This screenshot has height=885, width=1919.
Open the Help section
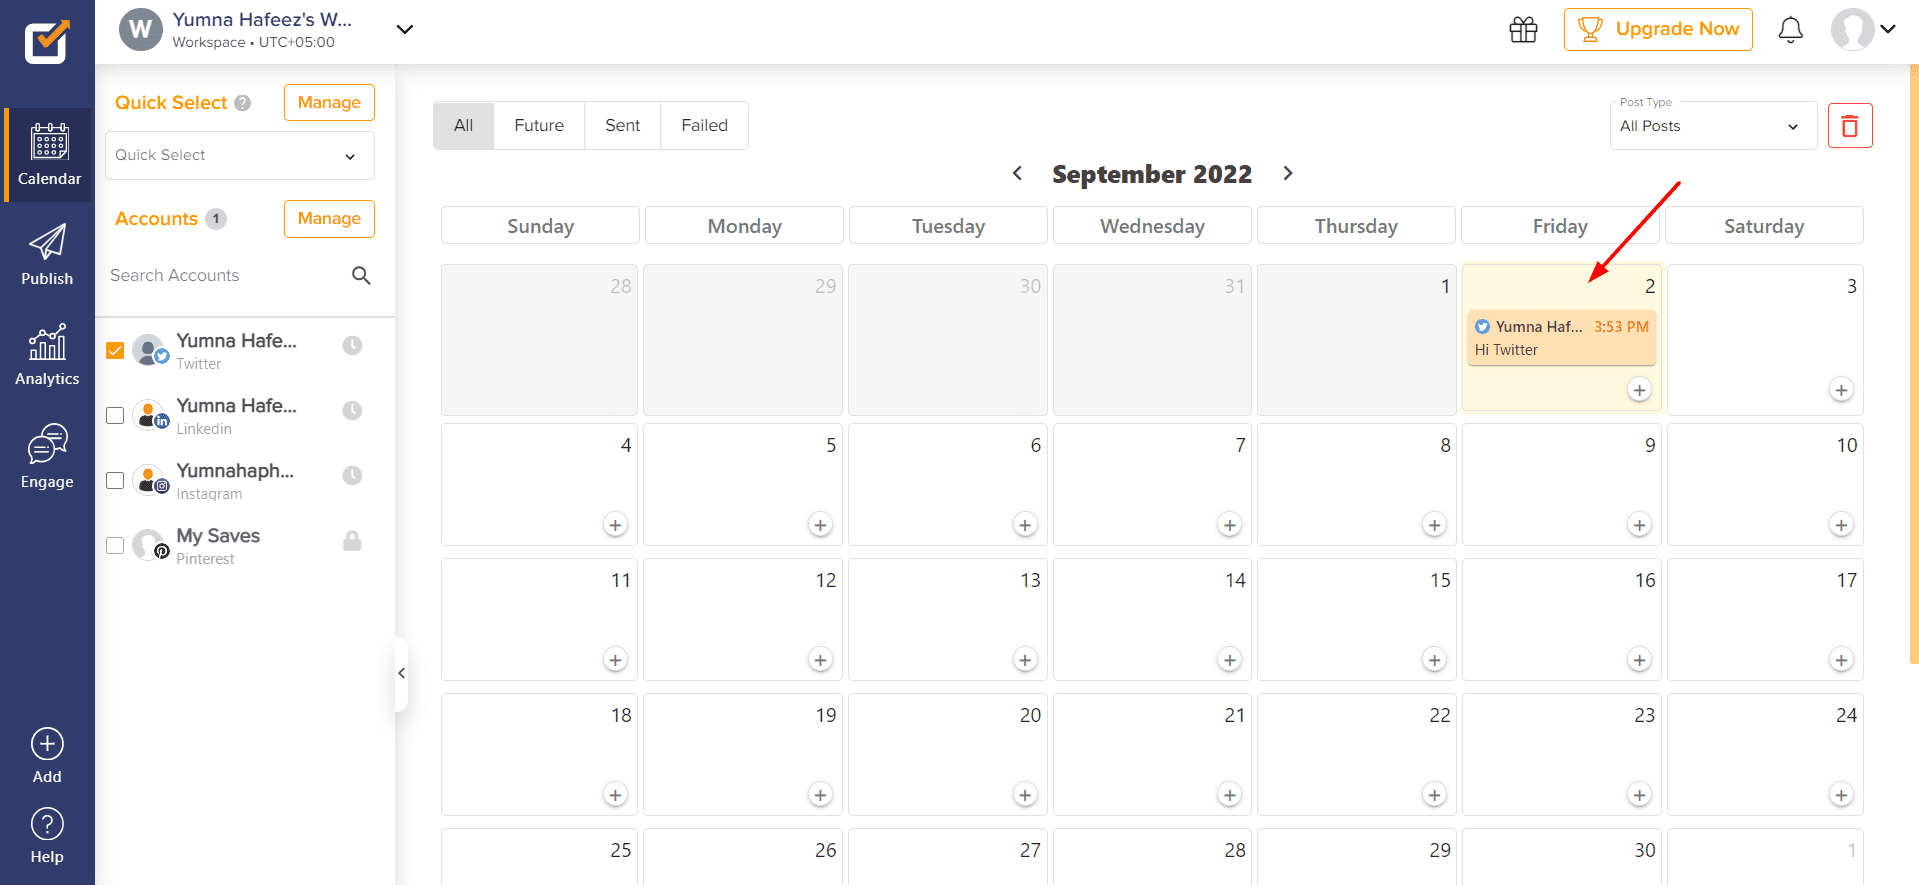(x=47, y=836)
